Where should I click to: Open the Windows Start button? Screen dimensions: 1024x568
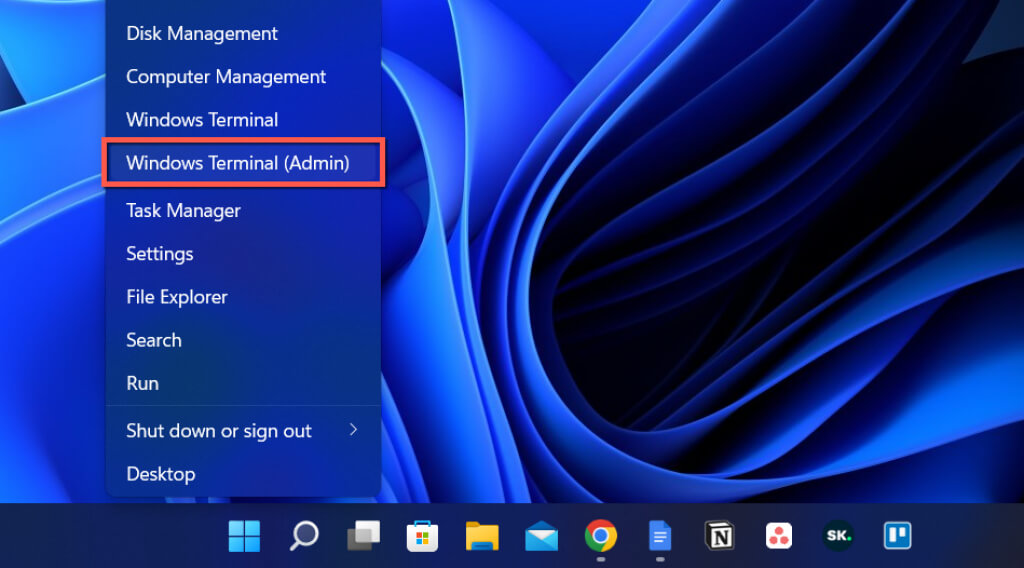(x=244, y=536)
